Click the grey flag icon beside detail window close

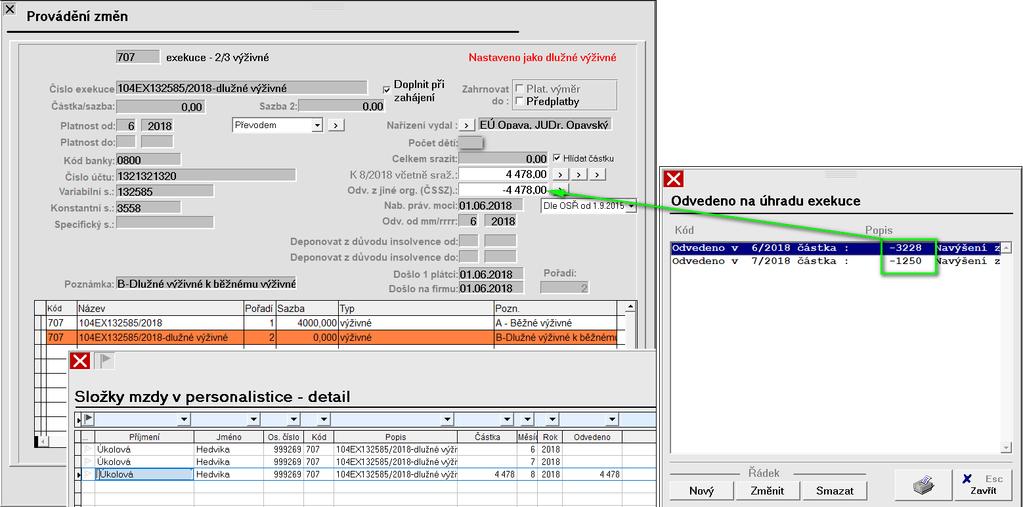(x=106, y=361)
